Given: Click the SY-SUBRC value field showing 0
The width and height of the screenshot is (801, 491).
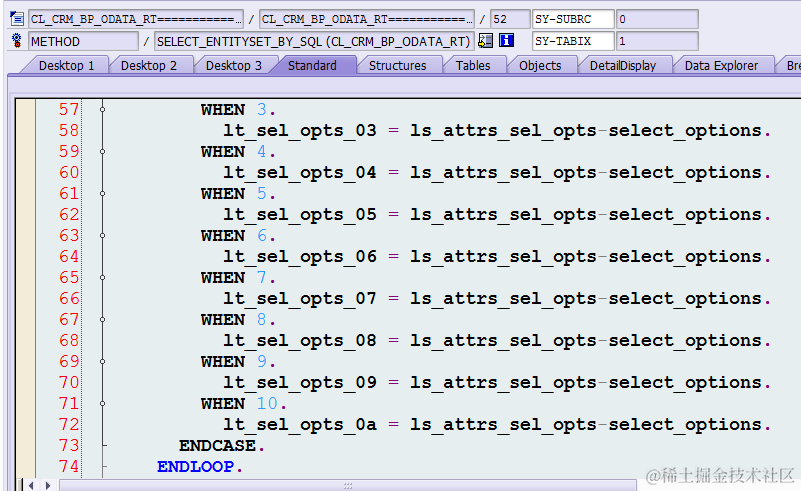Looking at the screenshot, I should pos(657,19).
